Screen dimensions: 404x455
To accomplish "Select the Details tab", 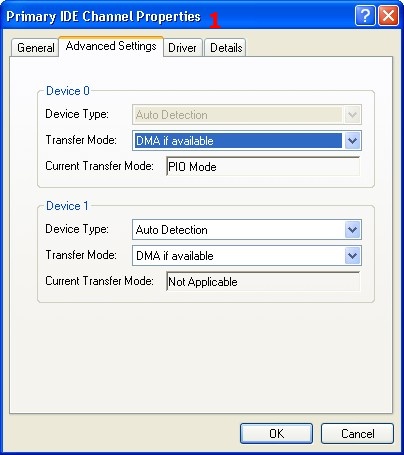I will [226, 48].
